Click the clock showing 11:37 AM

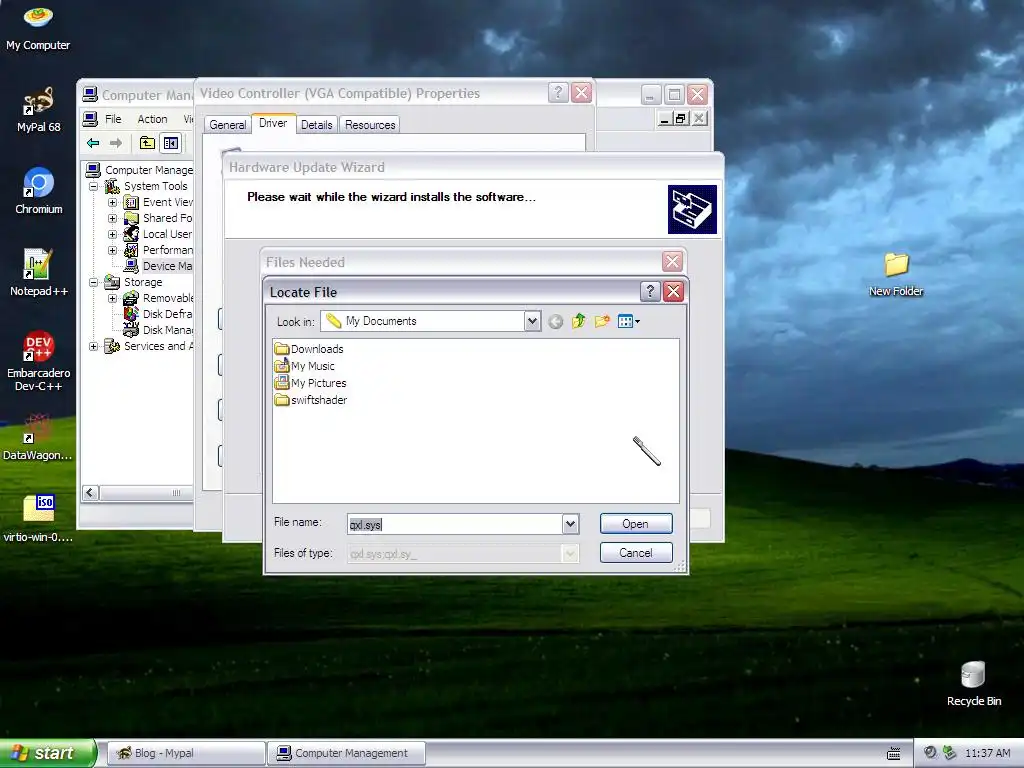(x=987, y=753)
